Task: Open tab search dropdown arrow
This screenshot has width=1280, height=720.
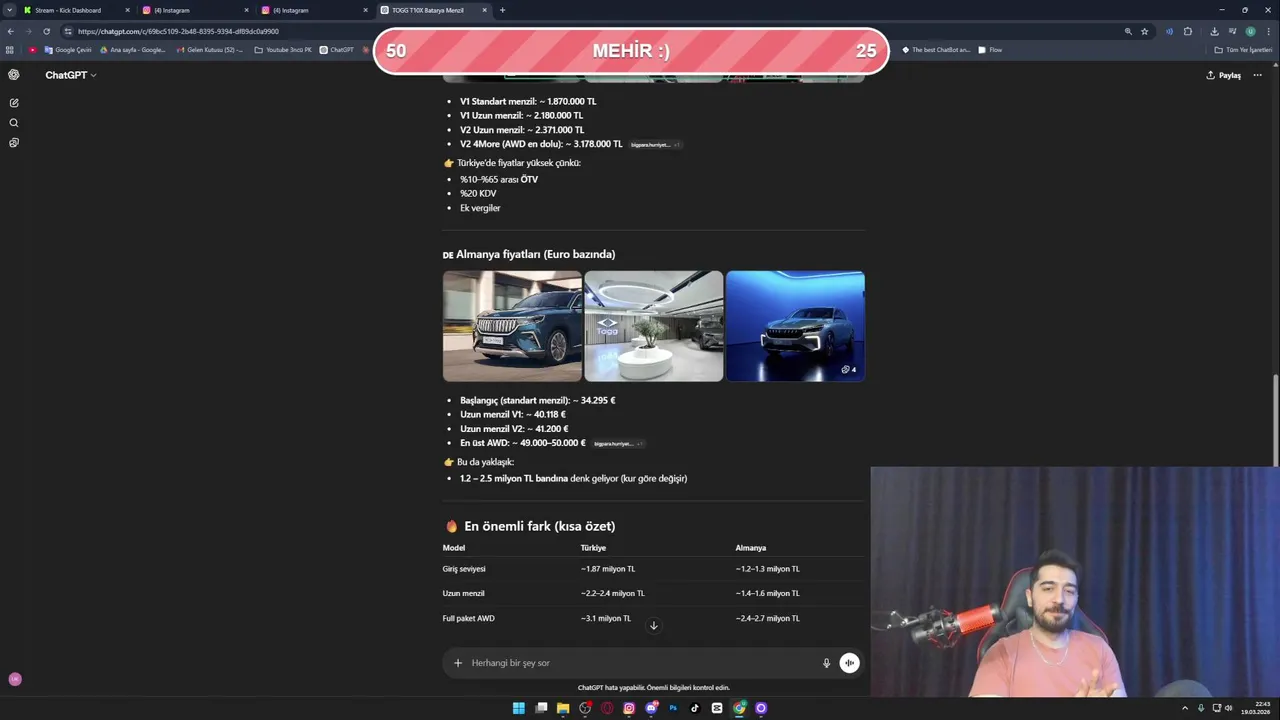Action: (x=9, y=10)
